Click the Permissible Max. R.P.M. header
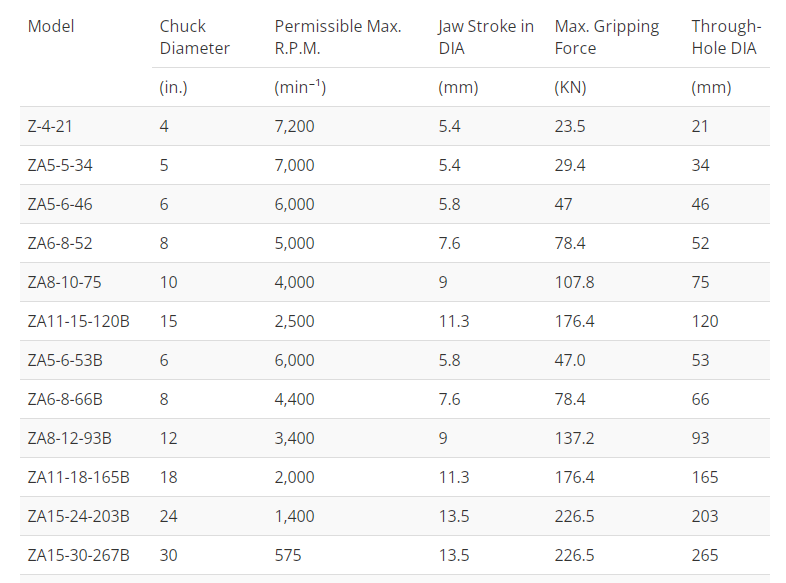The width and height of the screenshot is (786, 583). [338, 37]
